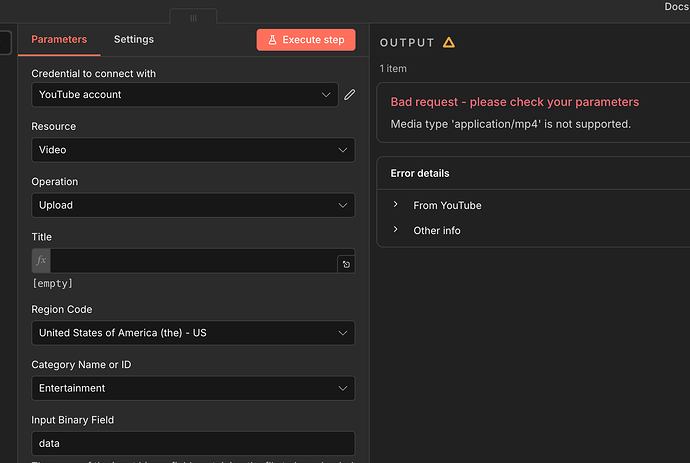The width and height of the screenshot is (690, 463).
Task: Open the Docs link
Action: pos(676,7)
